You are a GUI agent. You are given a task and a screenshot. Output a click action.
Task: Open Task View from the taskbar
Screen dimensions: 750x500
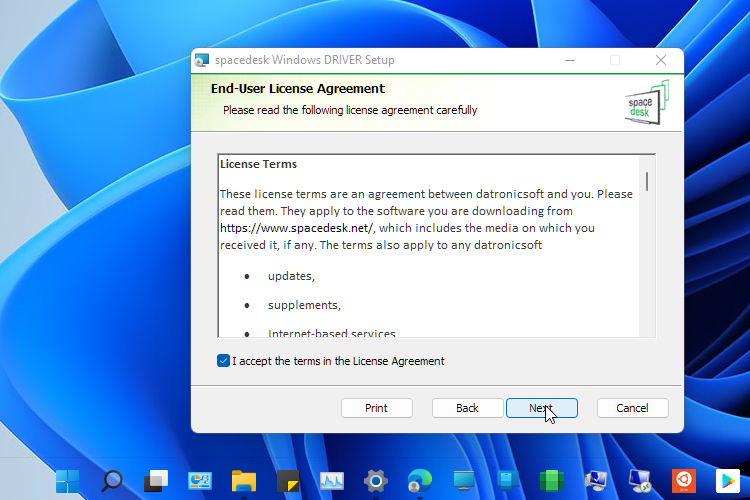[x=156, y=481]
